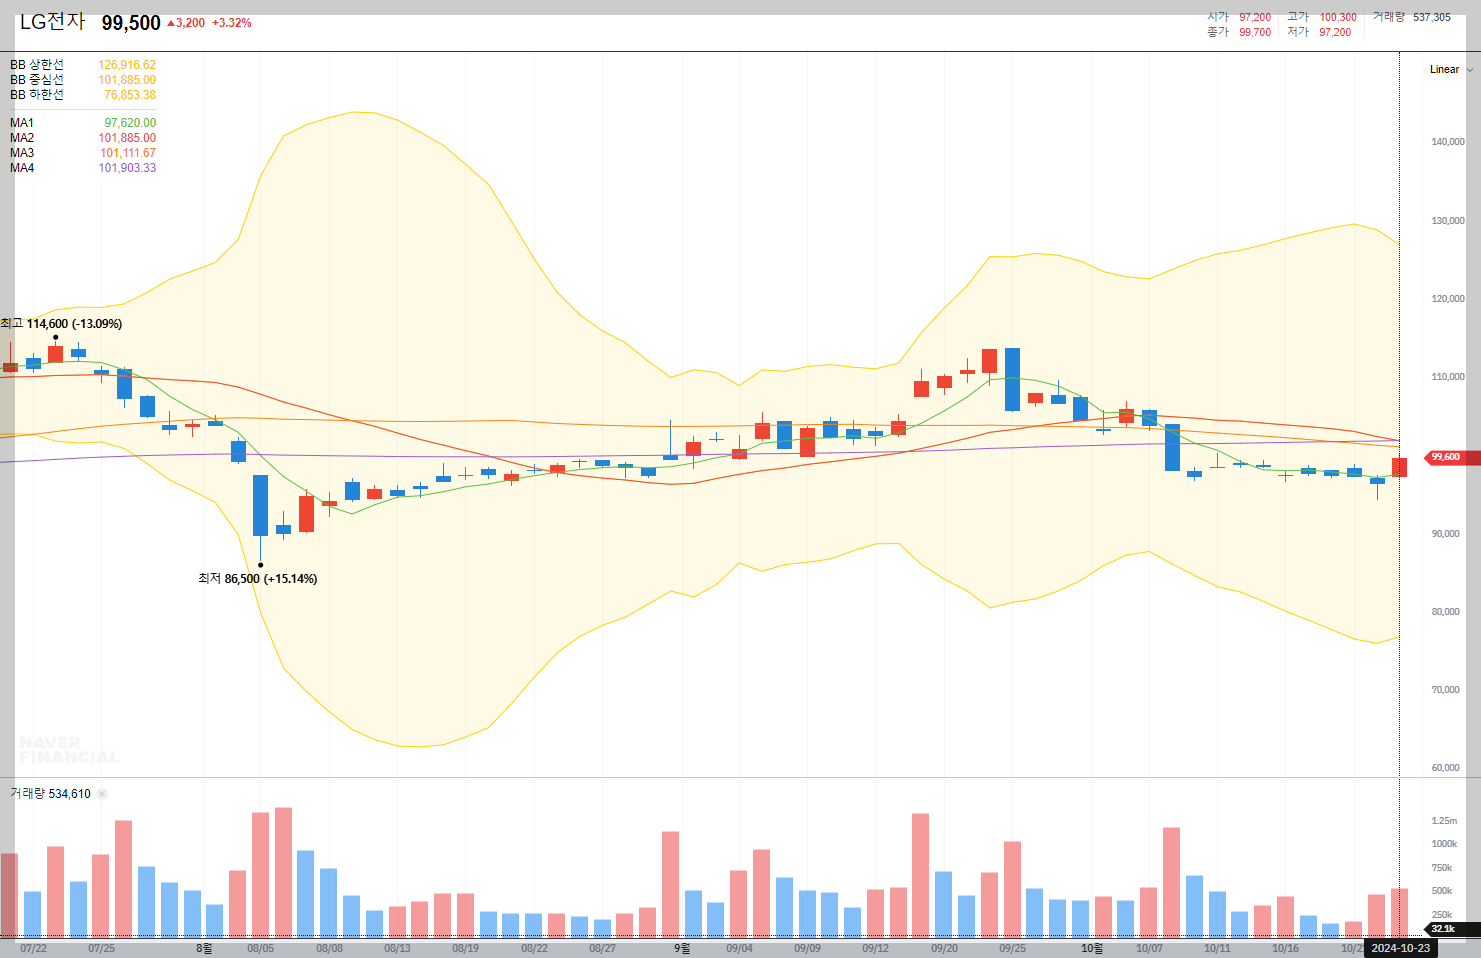The width and height of the screenshot is (1481, 958).
Task: Click the 09/12 date on the time axis
Action: click(x=875, y=948)
